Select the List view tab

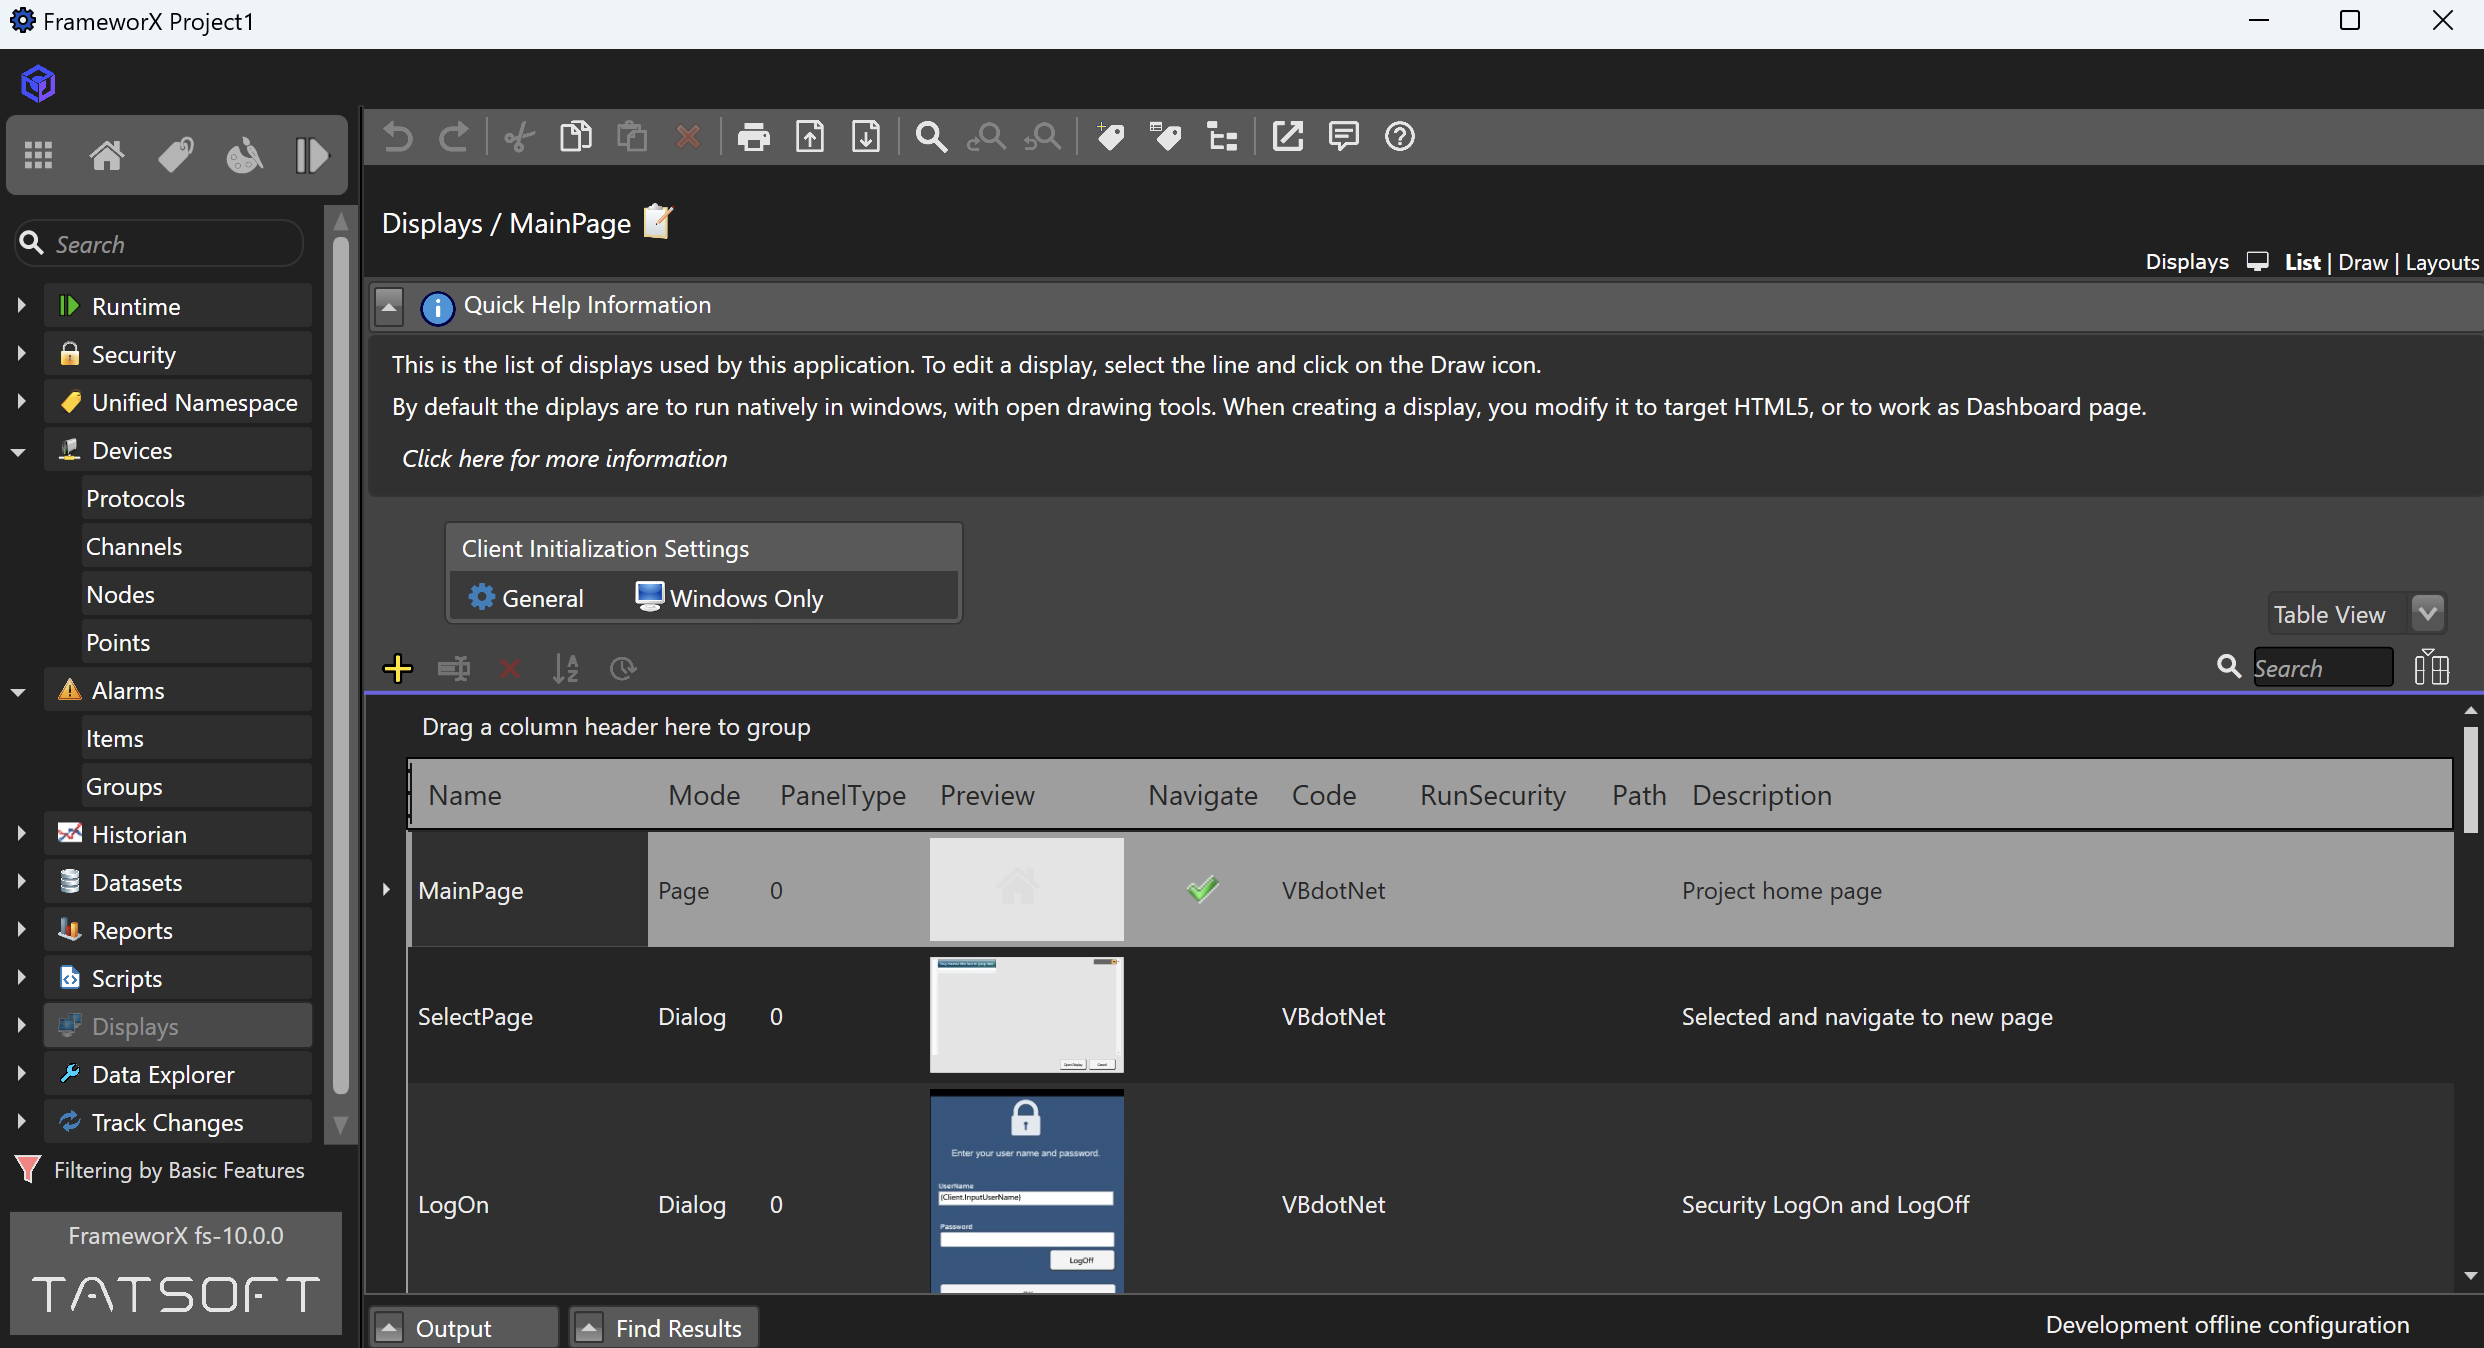point(2303,262)
